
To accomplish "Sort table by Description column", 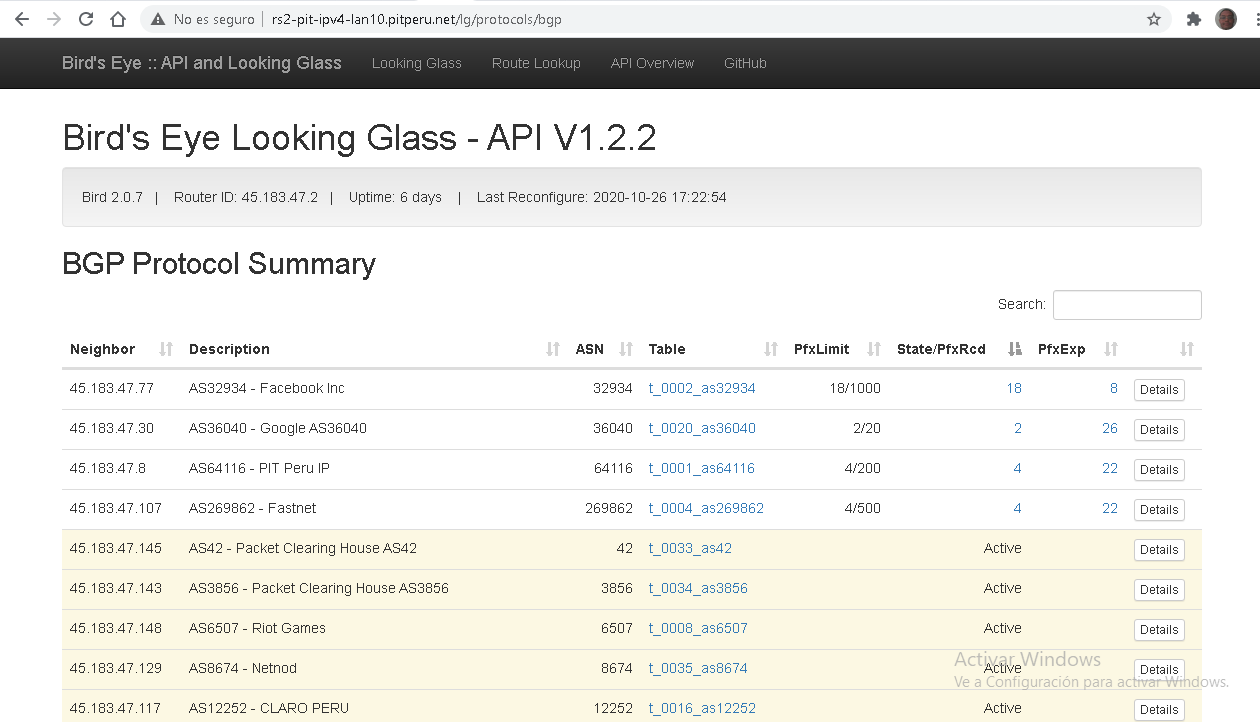I will [x=374, y=349].
